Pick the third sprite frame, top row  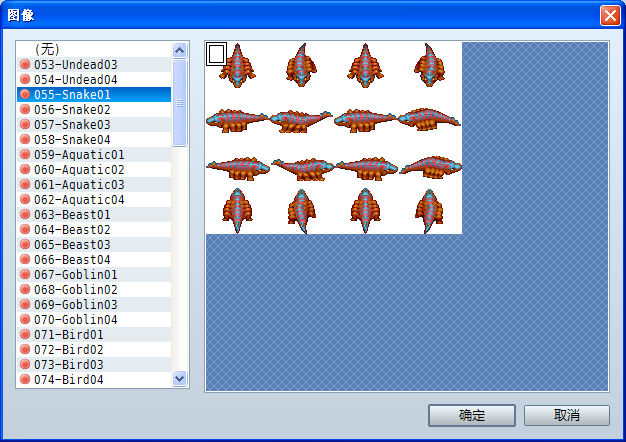pos(366,66)
